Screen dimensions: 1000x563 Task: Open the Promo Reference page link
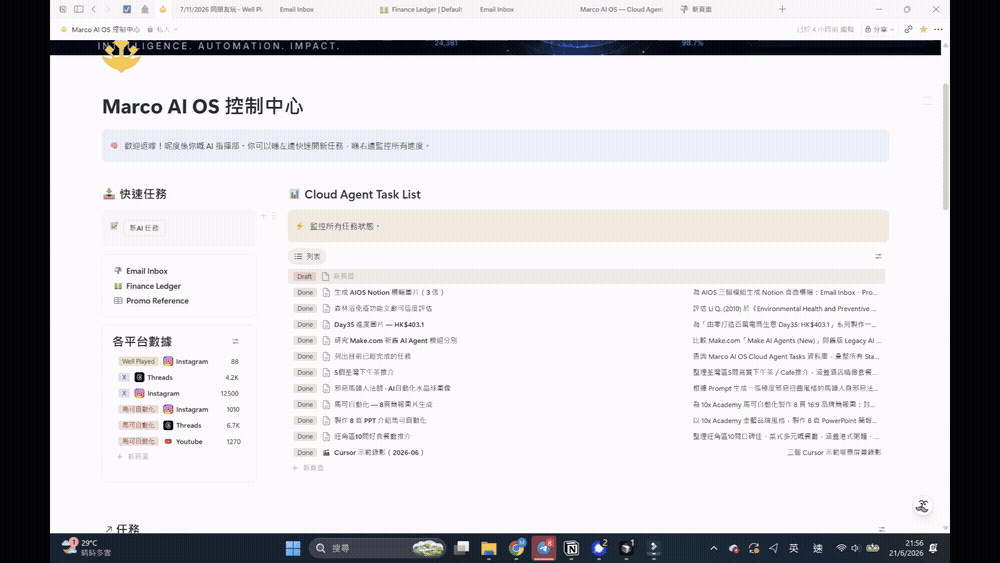point(157,301)
